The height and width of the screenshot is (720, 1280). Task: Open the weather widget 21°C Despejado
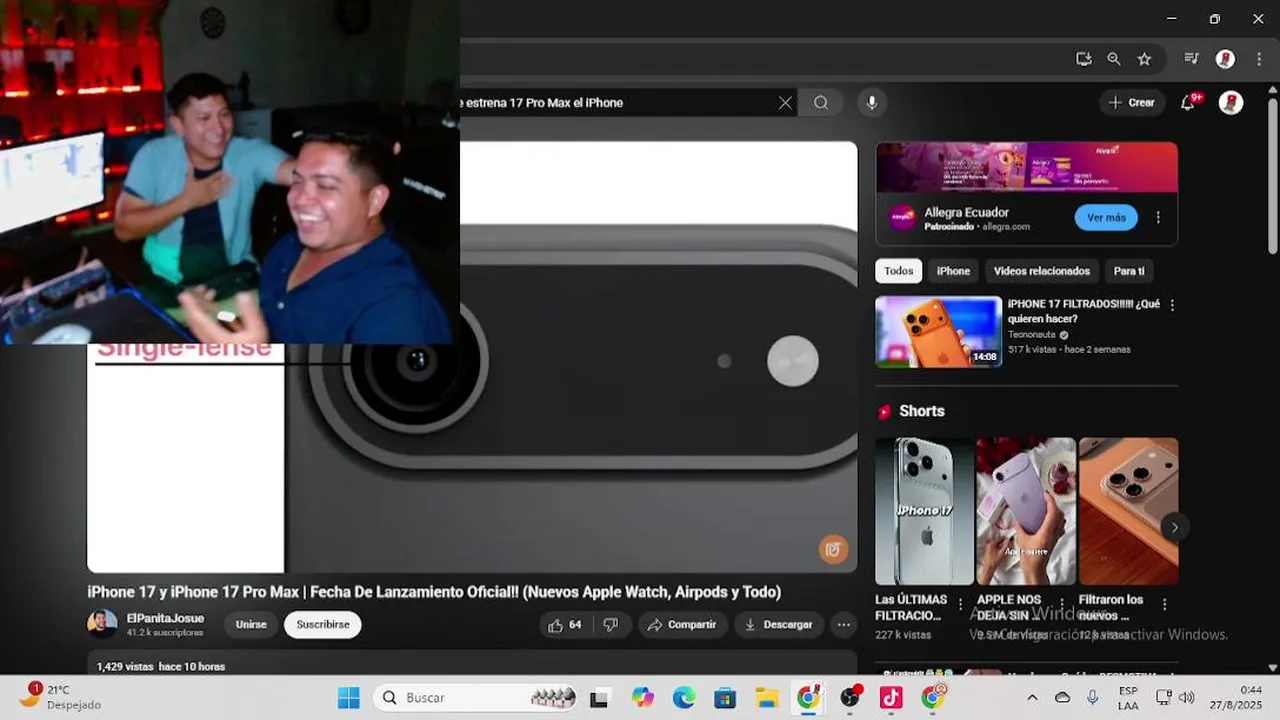[60, 697]
